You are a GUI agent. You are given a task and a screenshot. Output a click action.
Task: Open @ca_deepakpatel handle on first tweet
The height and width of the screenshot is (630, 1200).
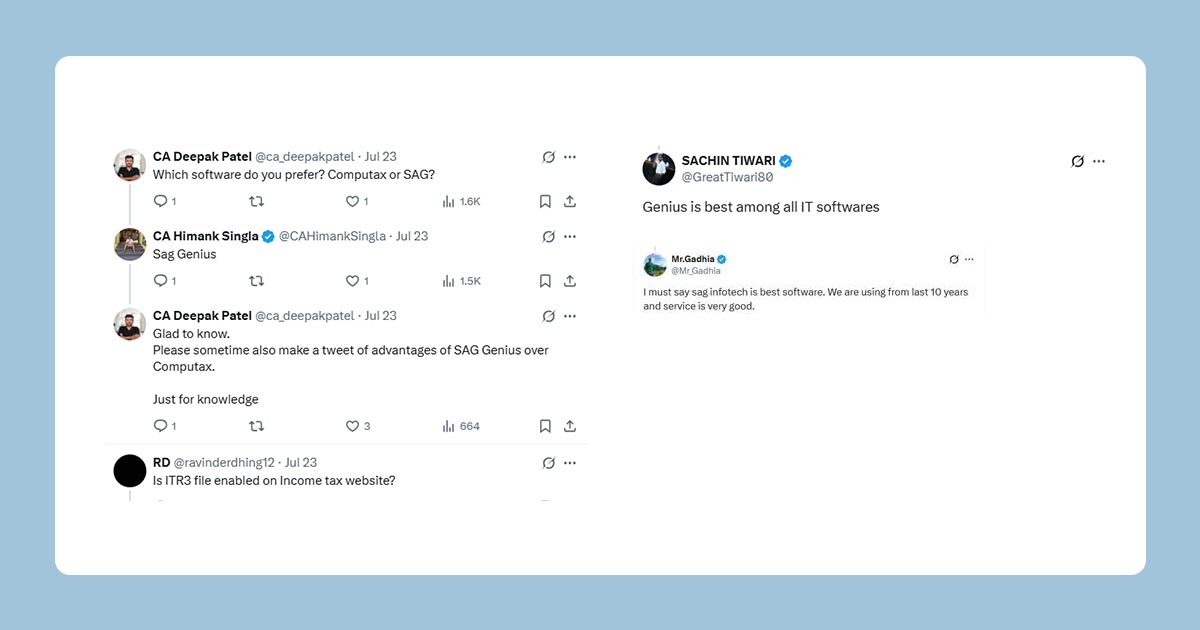[305, 157]
